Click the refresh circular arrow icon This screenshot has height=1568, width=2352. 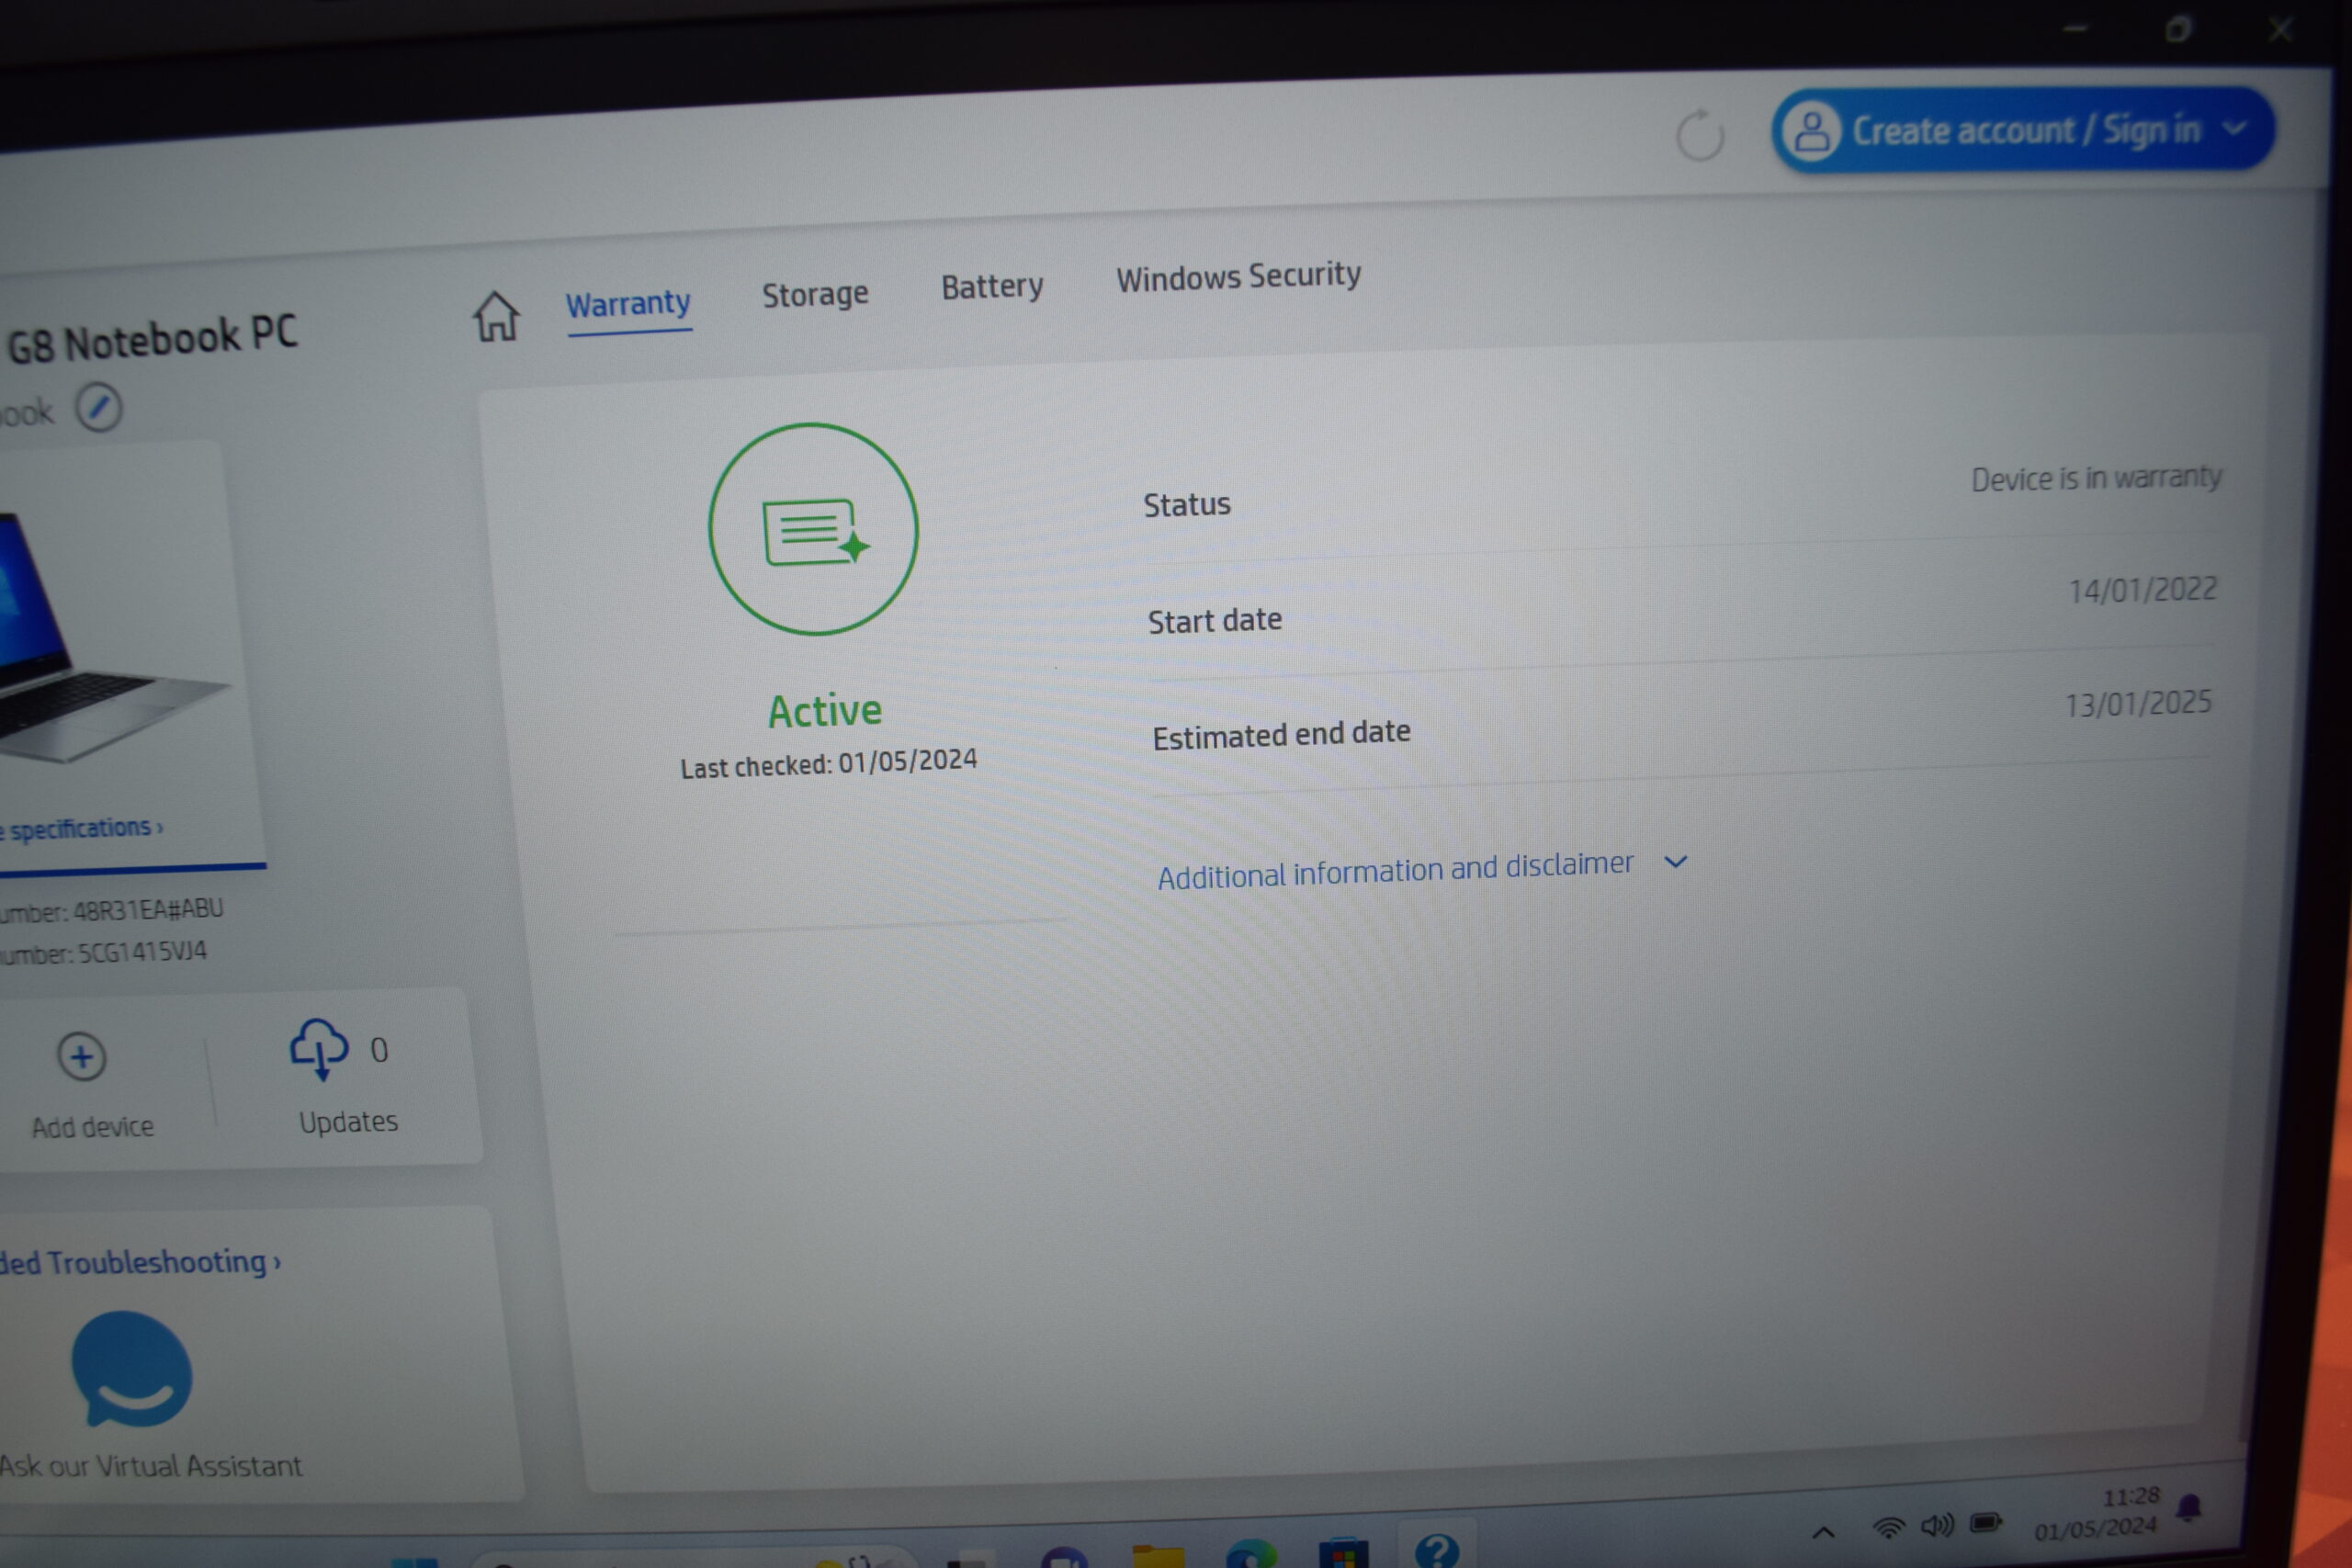pos(1700,135)
